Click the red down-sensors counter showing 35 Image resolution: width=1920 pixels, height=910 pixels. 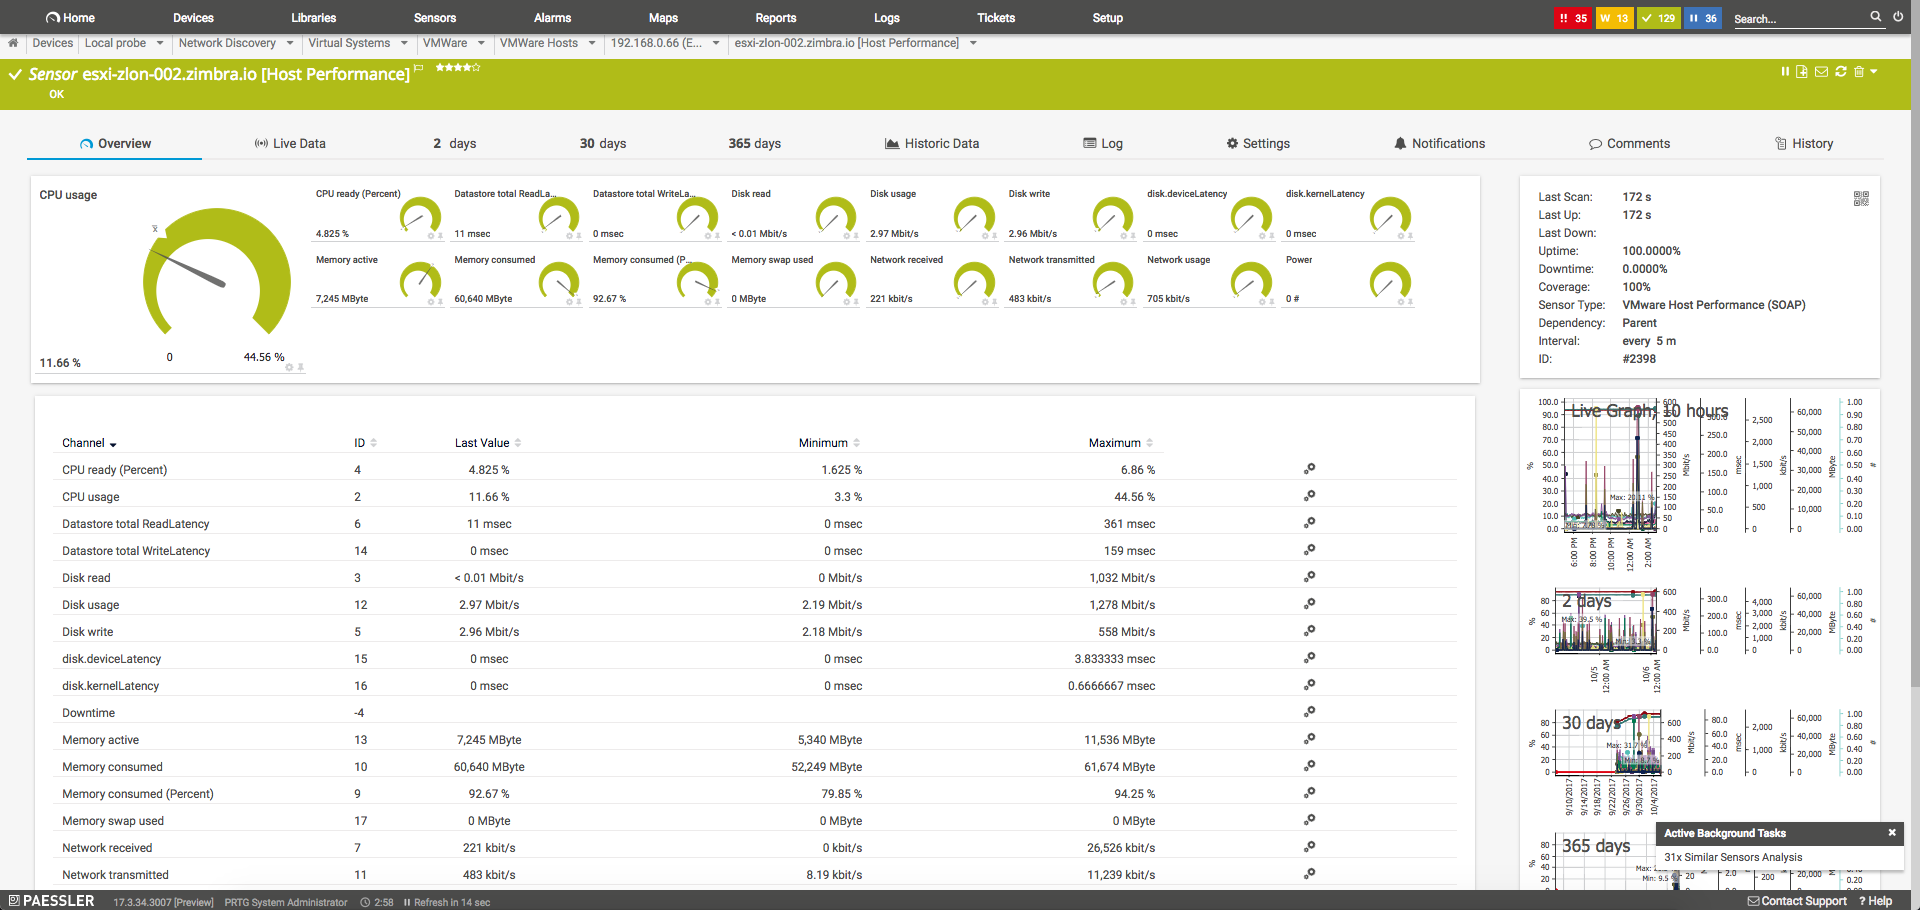(1573, 18)
